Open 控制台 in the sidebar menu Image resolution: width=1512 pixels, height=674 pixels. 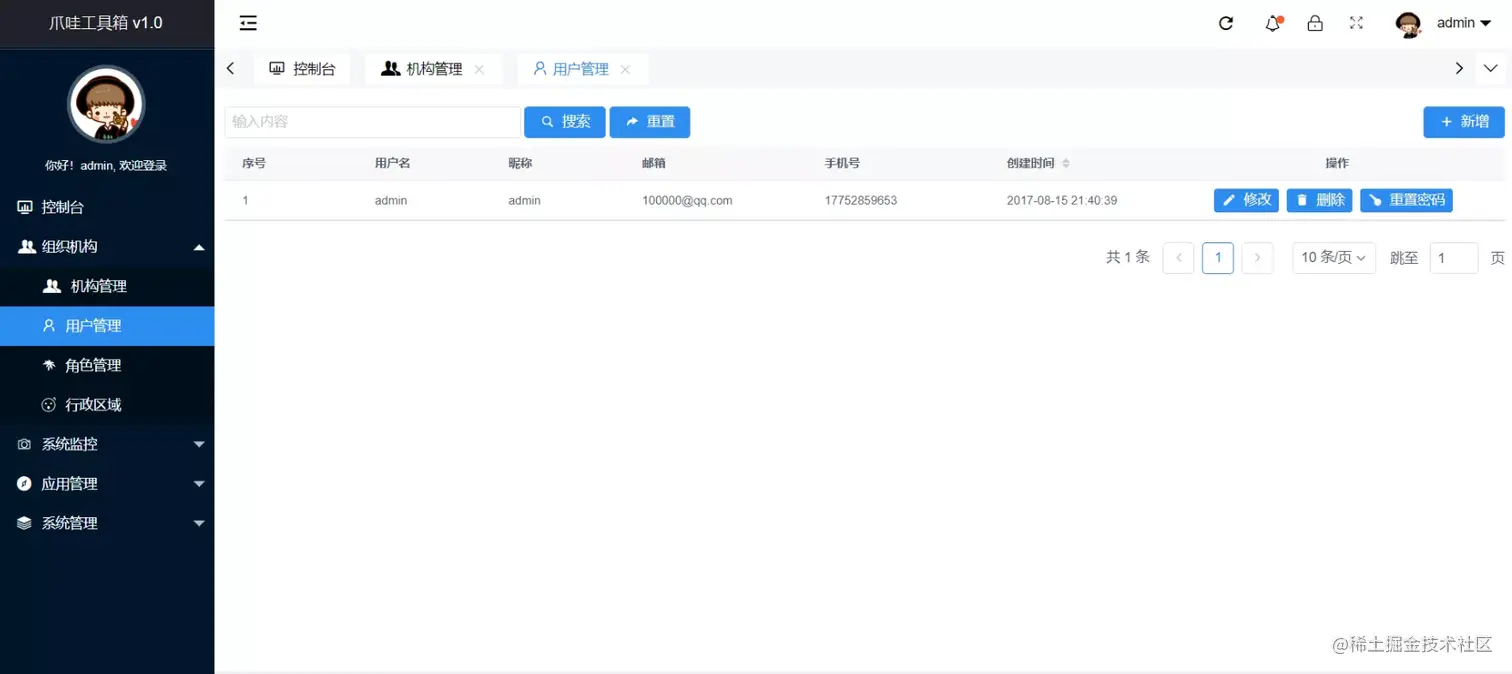(x=107, y=207)
